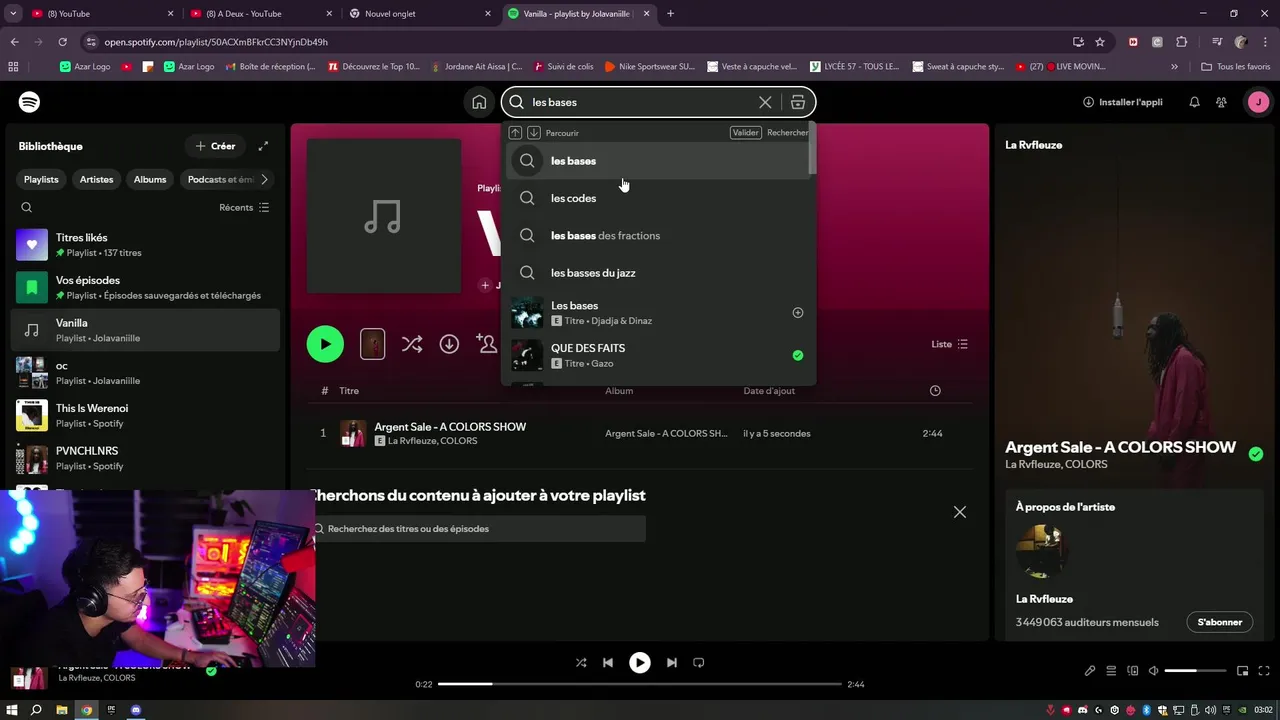This screenshot has width=1280, height=720.
Task: Sort by the duration clock column header
Action: pos(935,391)
